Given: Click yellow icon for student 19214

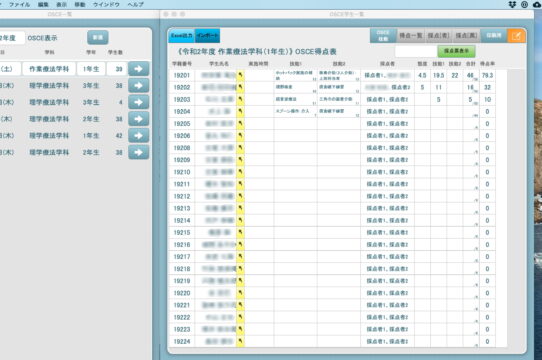Looking at the screenshot, I should pyautogui.click(x=240, y=220).
